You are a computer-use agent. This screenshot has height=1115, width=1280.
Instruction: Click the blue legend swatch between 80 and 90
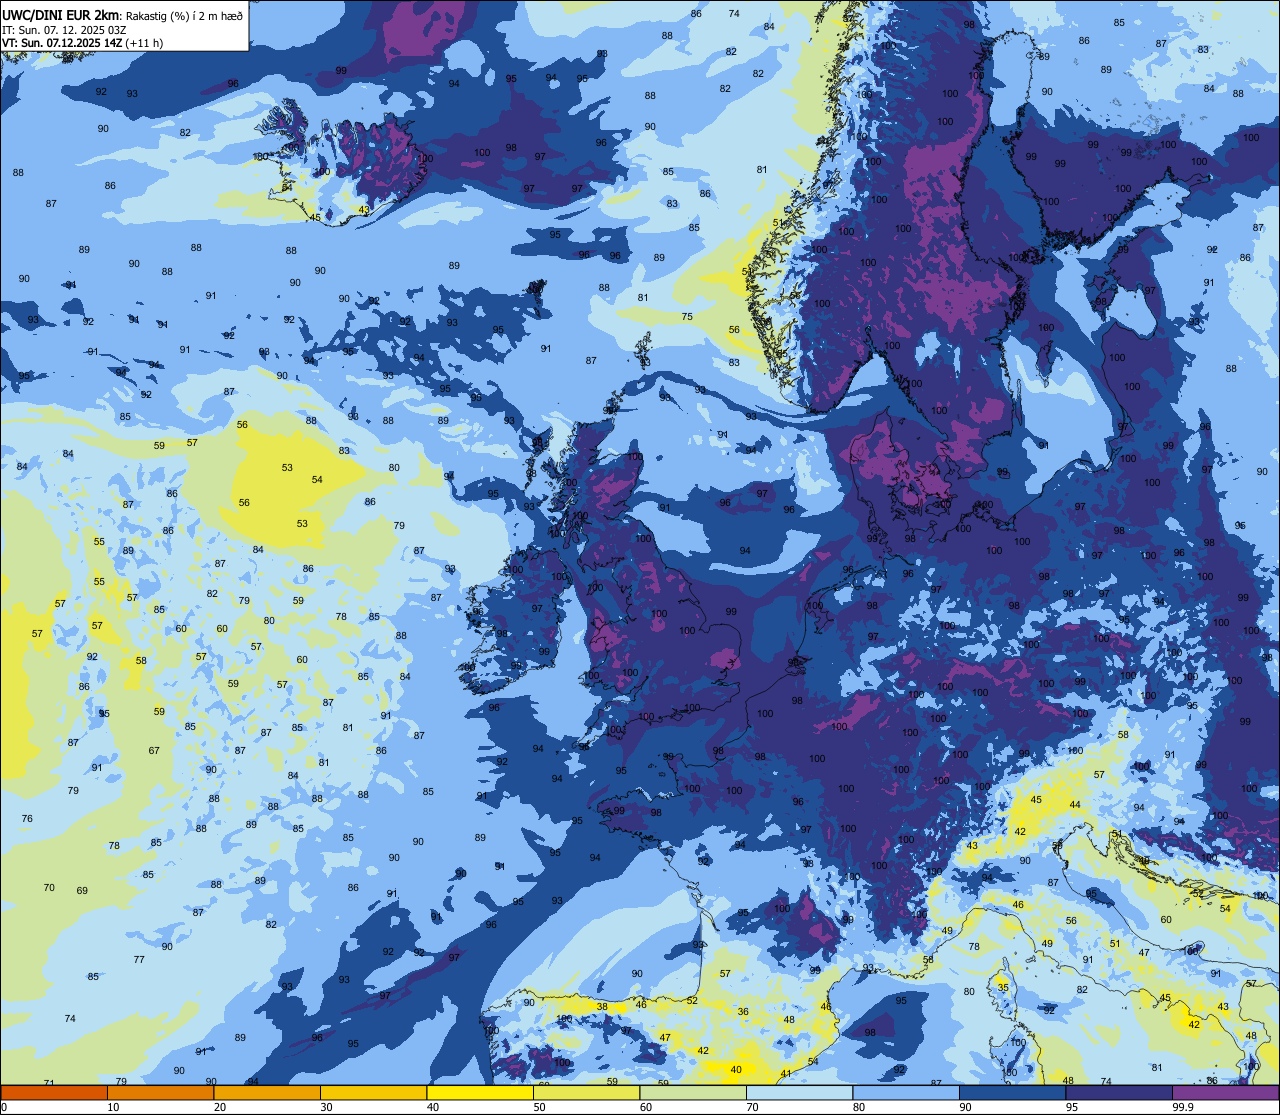click(x=906, y=1093)
